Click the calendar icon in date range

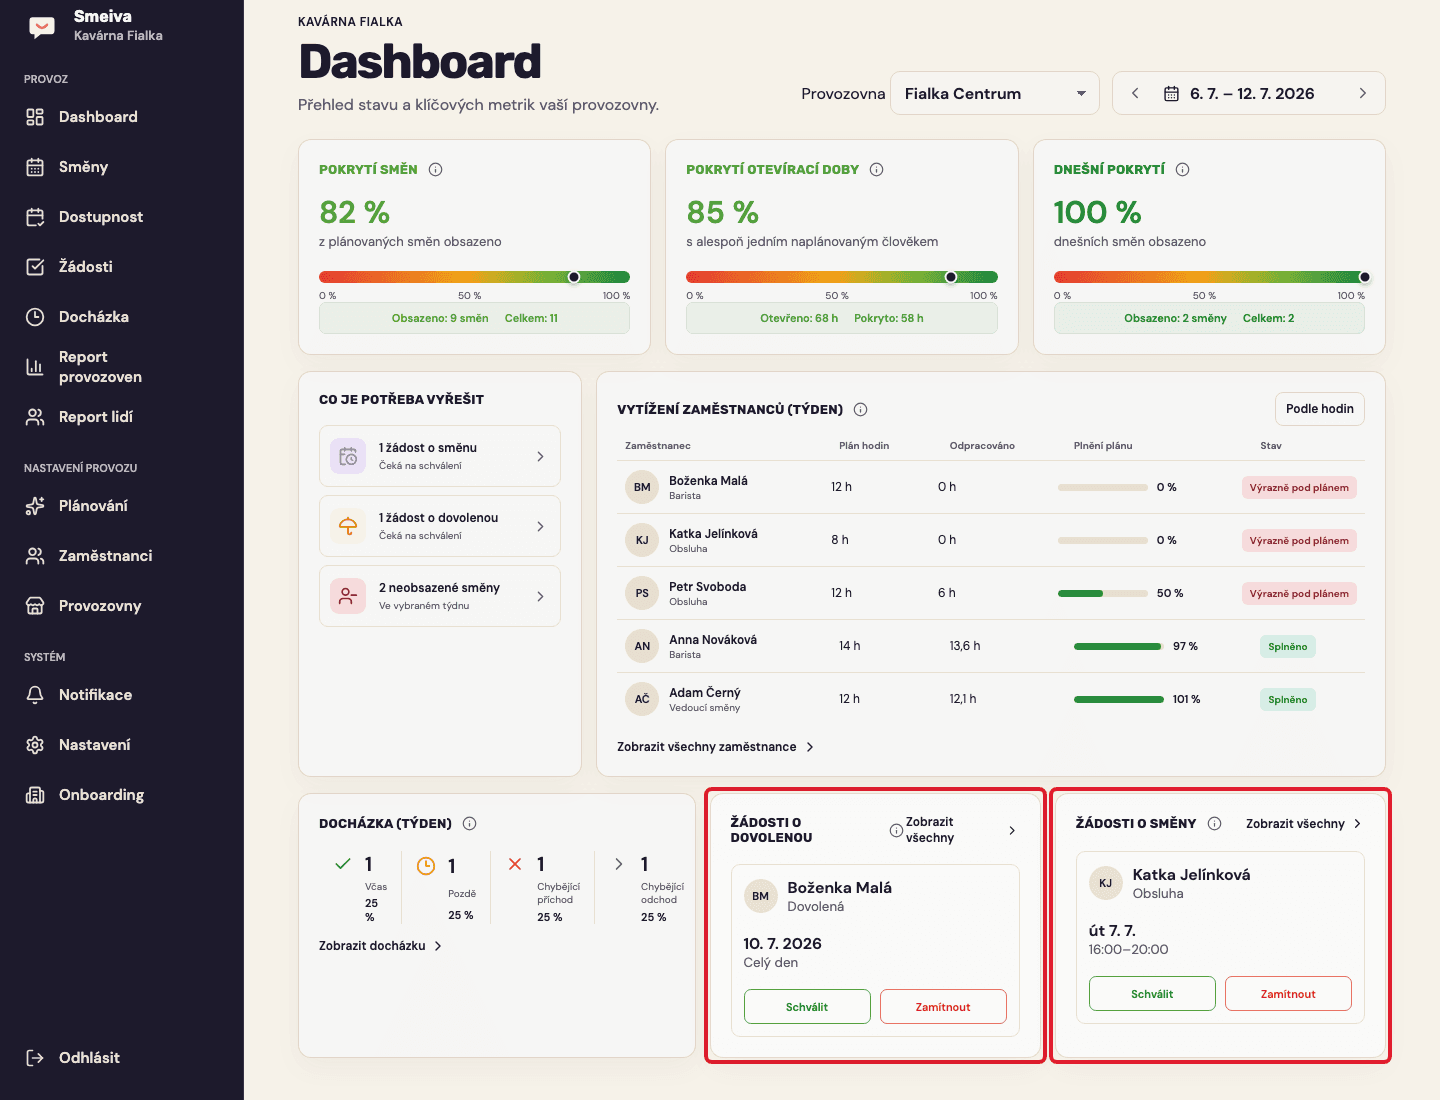pyautogui.click(x=1171, y=94)
